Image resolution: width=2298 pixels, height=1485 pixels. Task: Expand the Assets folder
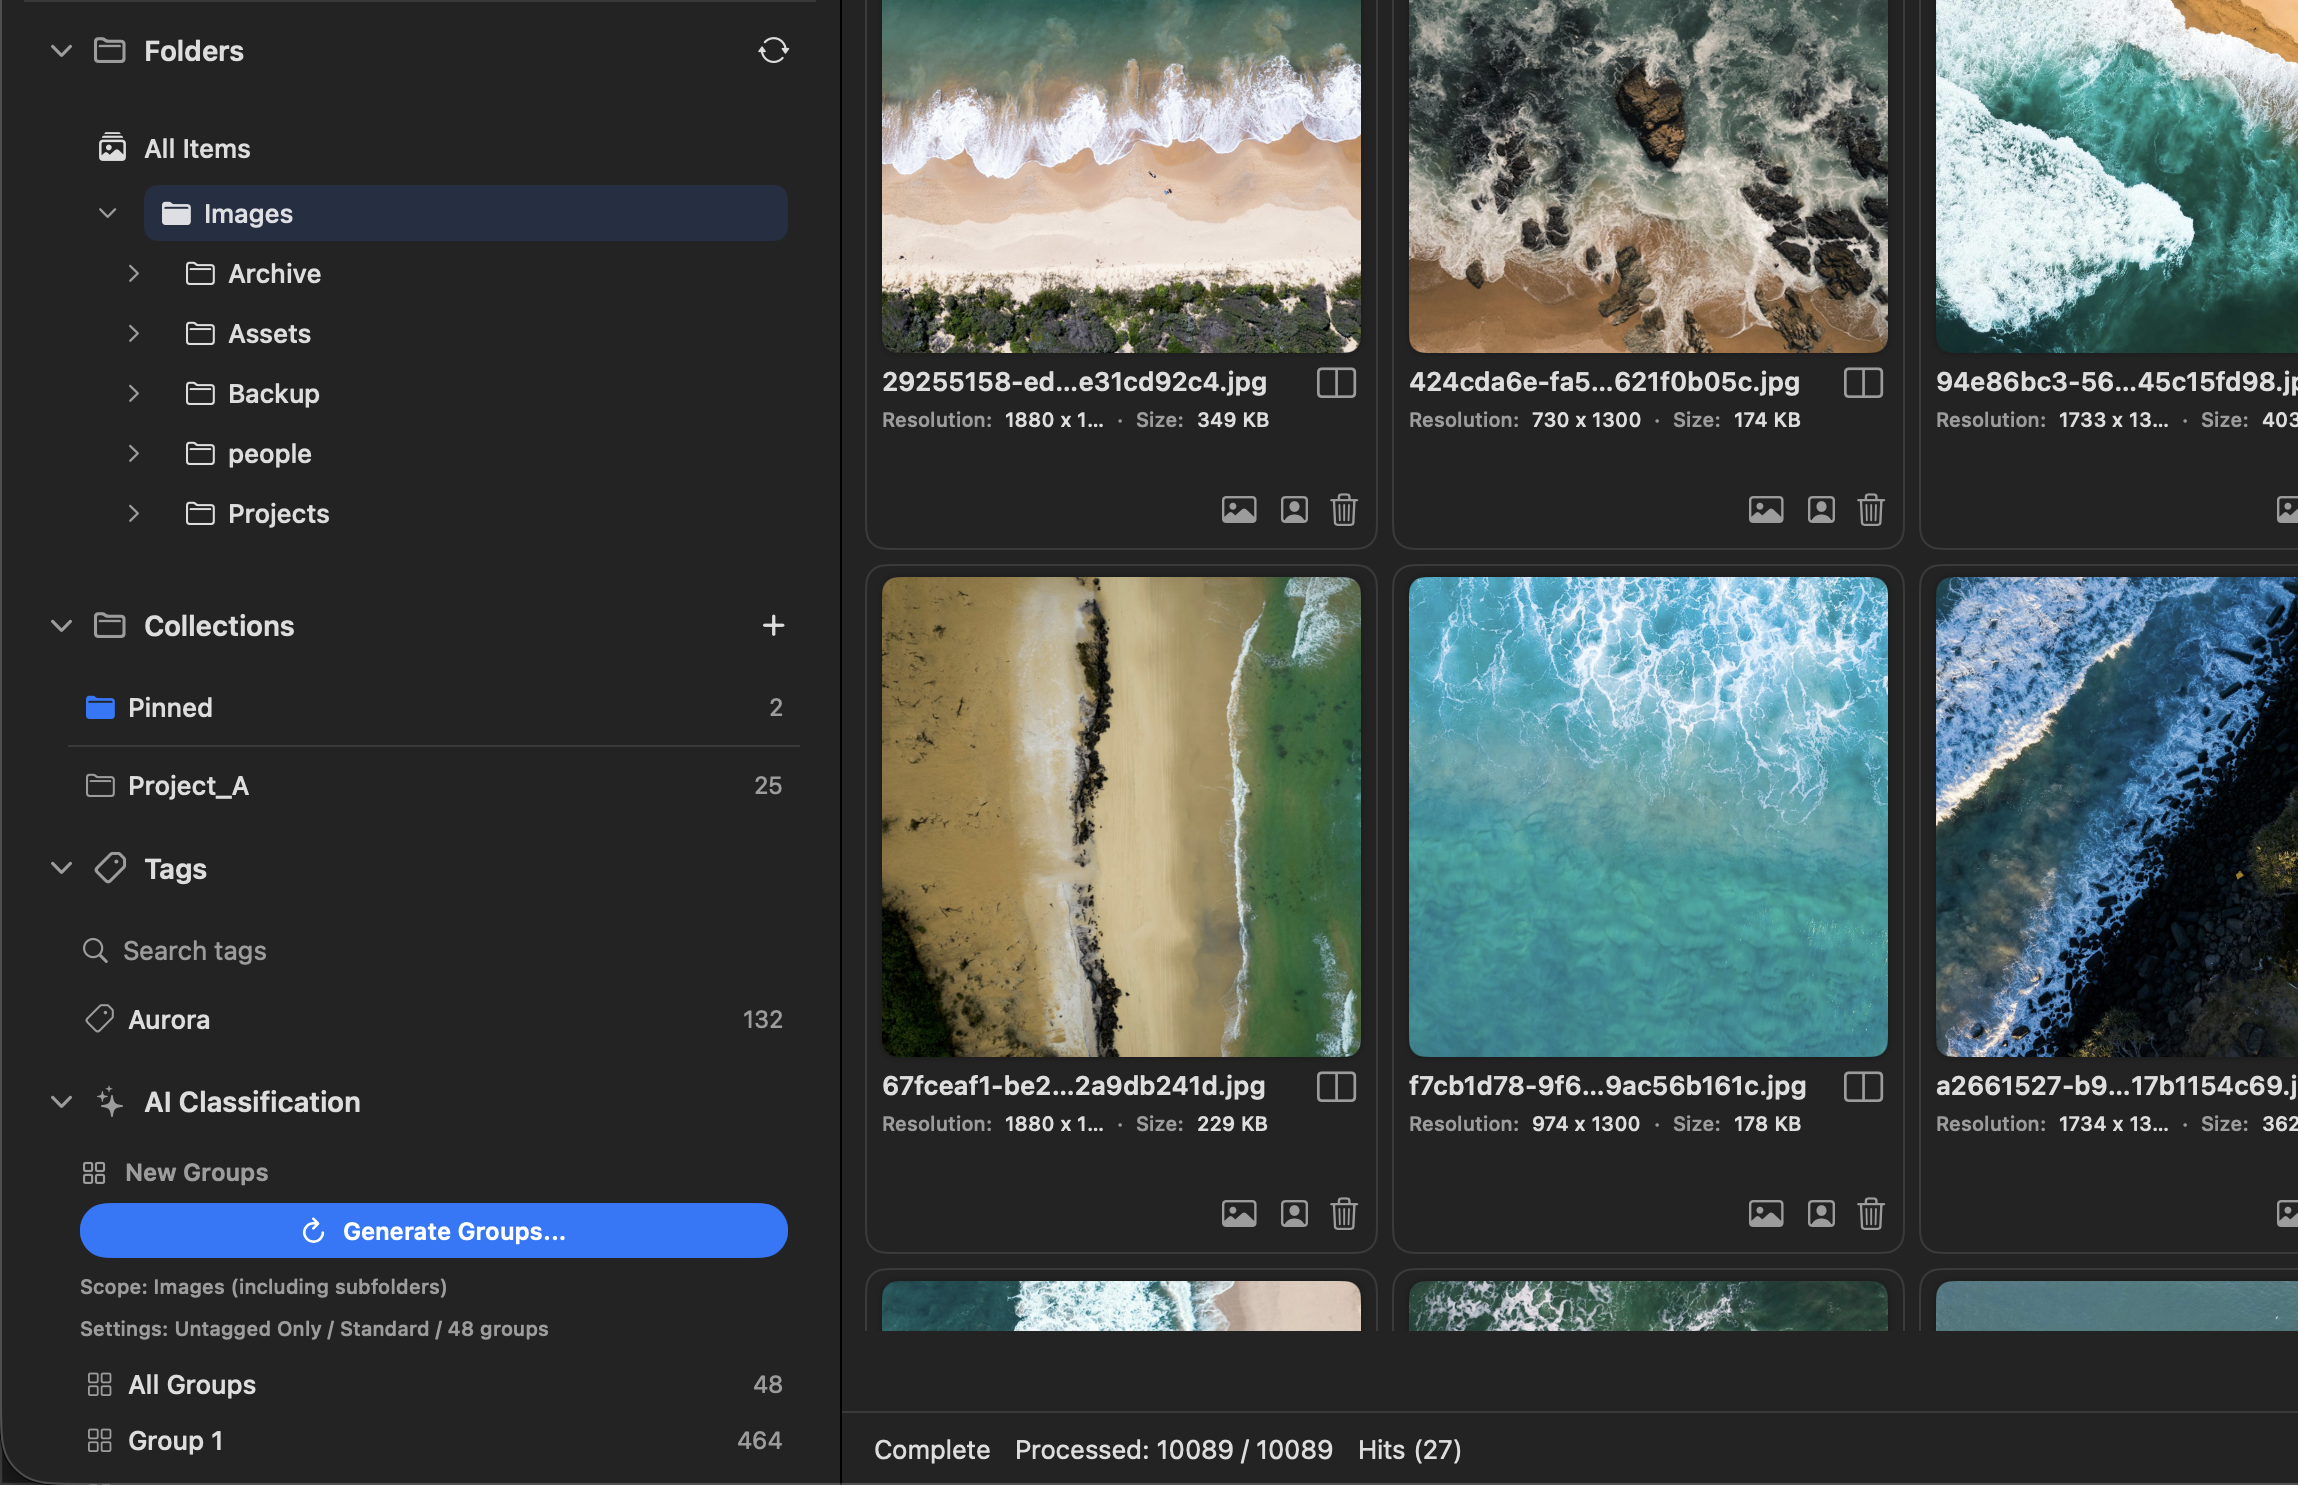[x=133, y=333]
